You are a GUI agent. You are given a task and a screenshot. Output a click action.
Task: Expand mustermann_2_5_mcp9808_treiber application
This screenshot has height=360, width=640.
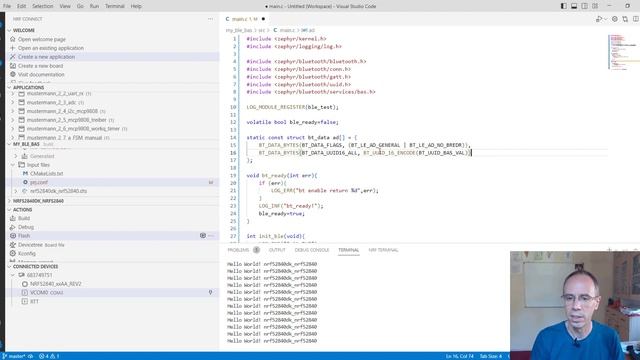[x=13, y=120]
